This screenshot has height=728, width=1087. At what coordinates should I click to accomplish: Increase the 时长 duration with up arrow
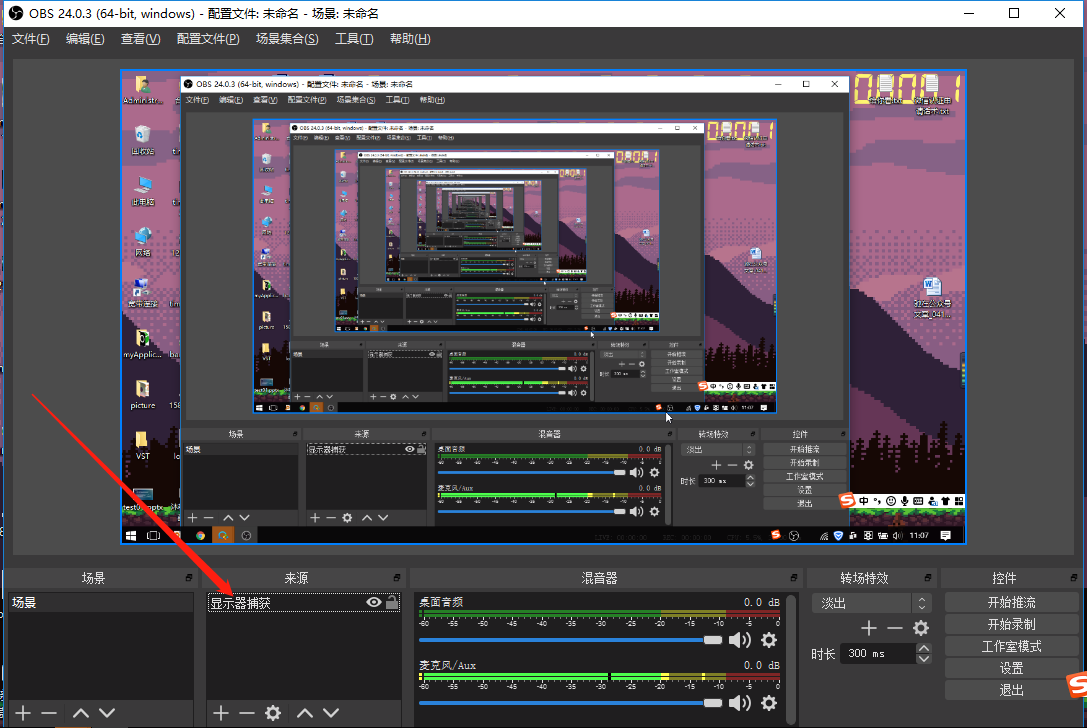click(923, 648)
